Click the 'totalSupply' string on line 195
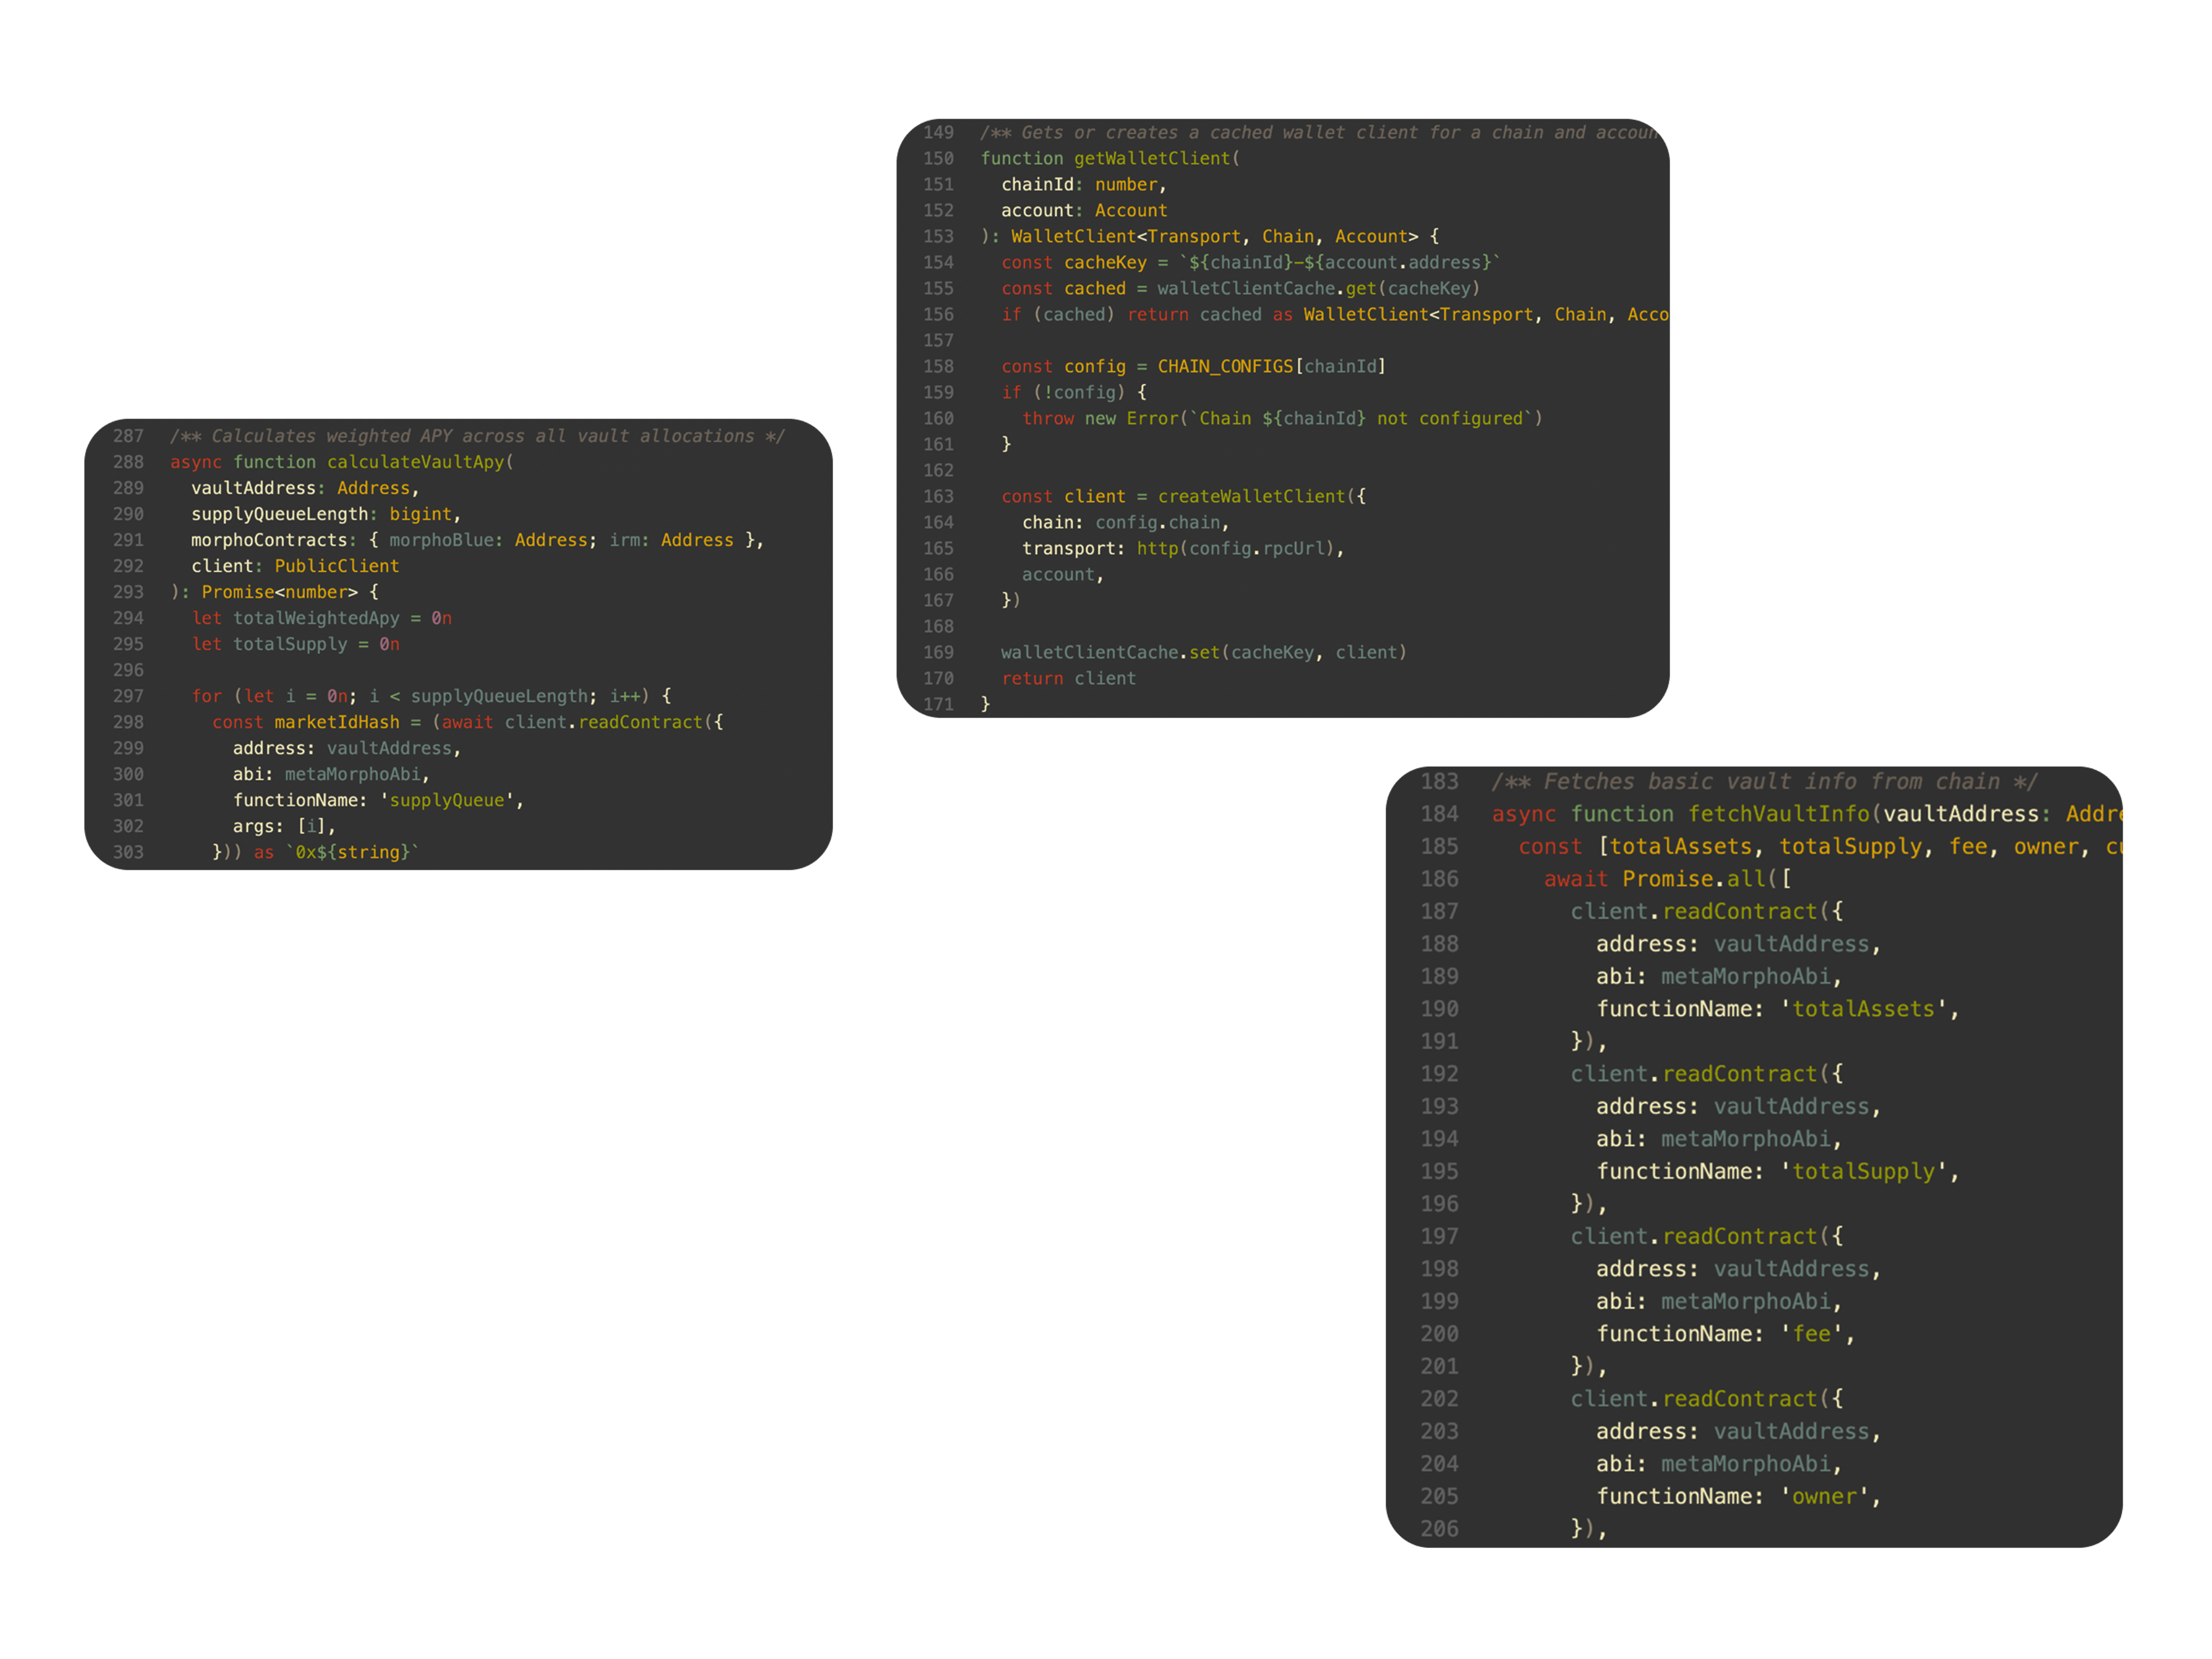The height and width of the screenshot is (1659, 2212). (x=1863, y=1171)
